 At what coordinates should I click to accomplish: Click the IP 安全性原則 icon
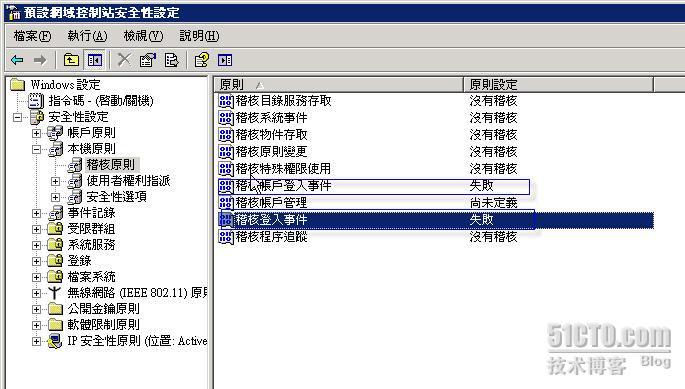click(55, 340)
